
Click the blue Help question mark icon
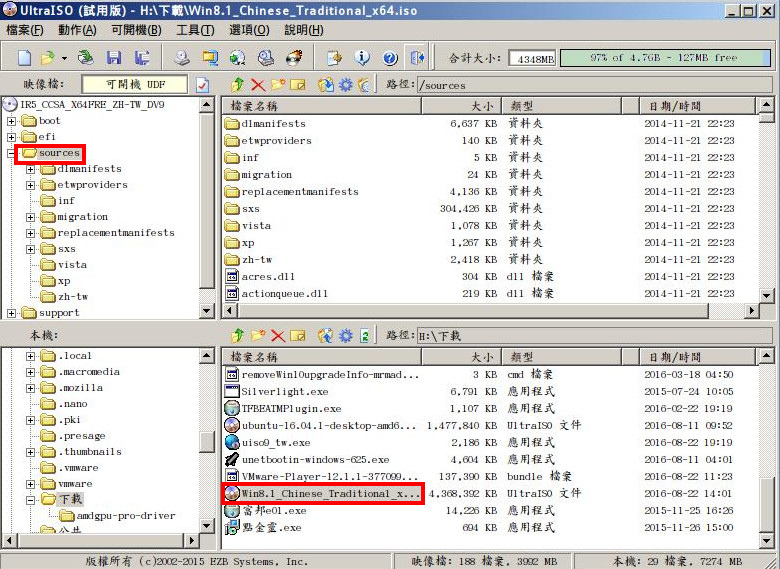coord(390,58)
